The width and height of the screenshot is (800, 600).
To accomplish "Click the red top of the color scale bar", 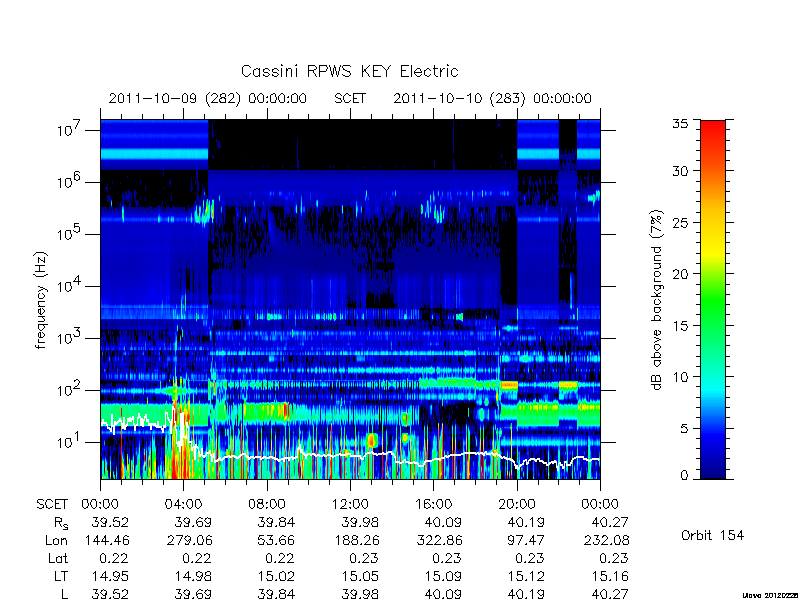I will click(x=713, y=130).
